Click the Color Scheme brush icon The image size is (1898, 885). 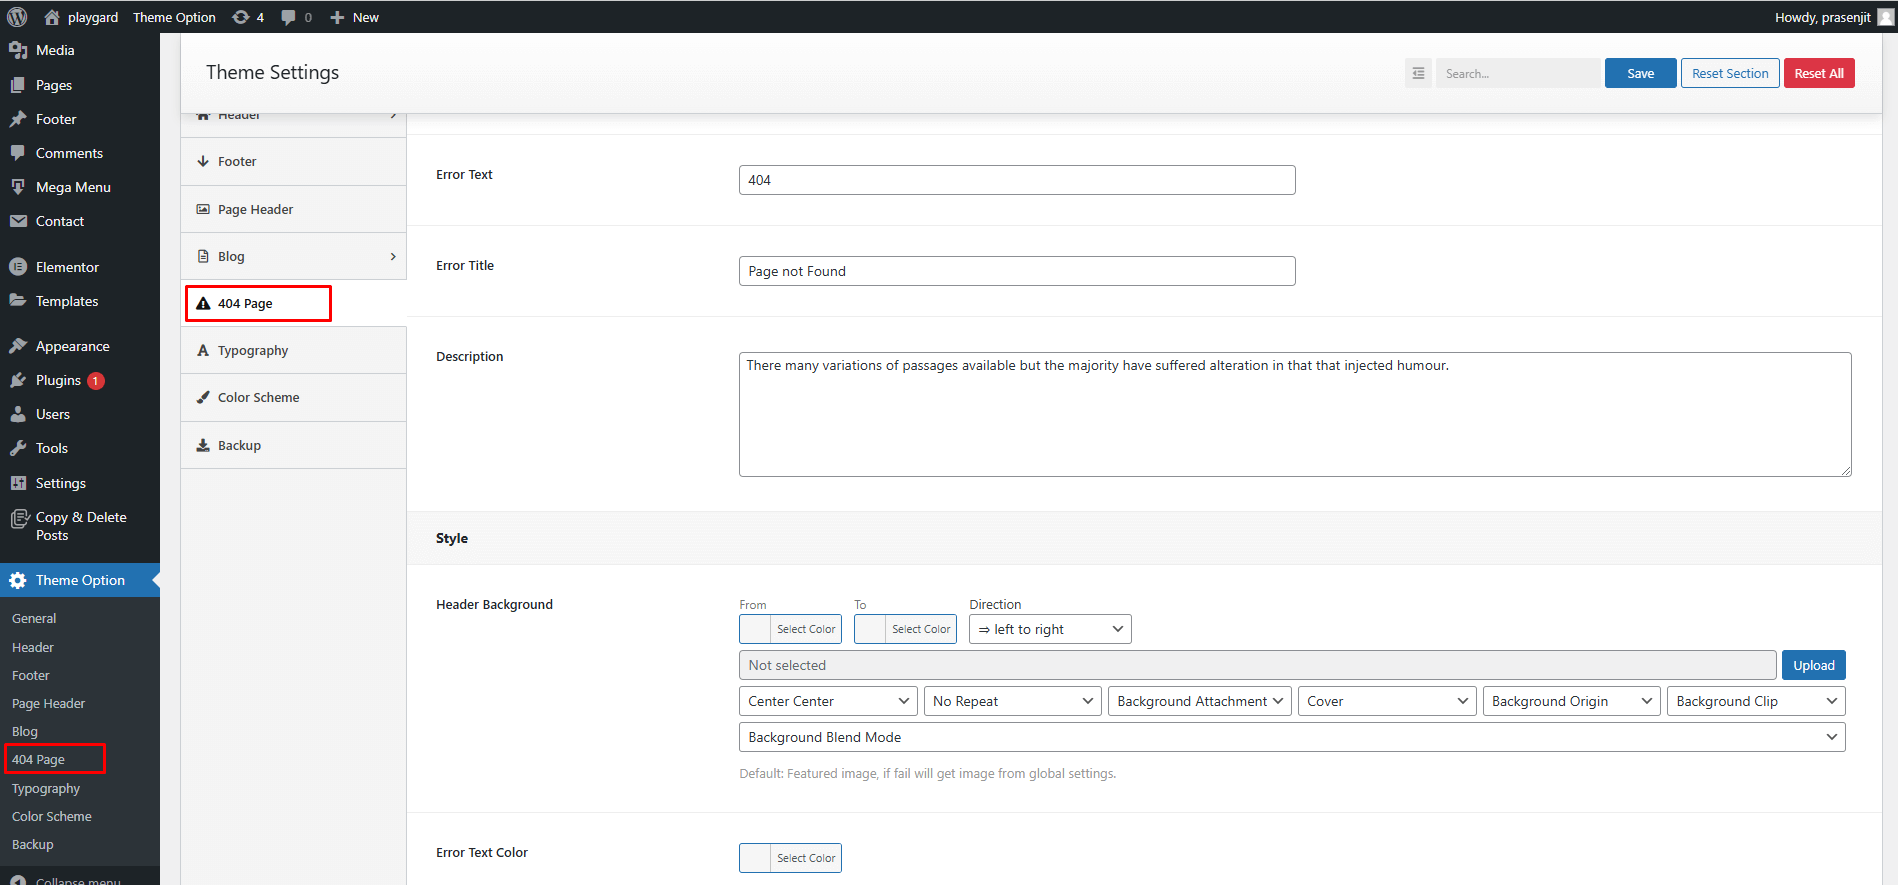coord(203,397)
